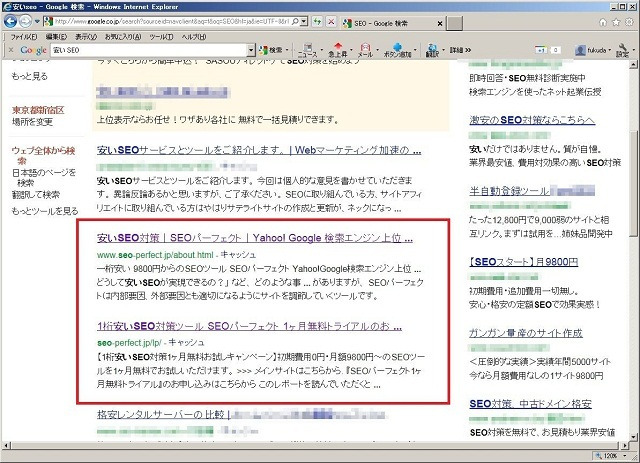This screenshot has height=463, width=640.
Task: Open a new blank tab
Action: pos(454,24)
